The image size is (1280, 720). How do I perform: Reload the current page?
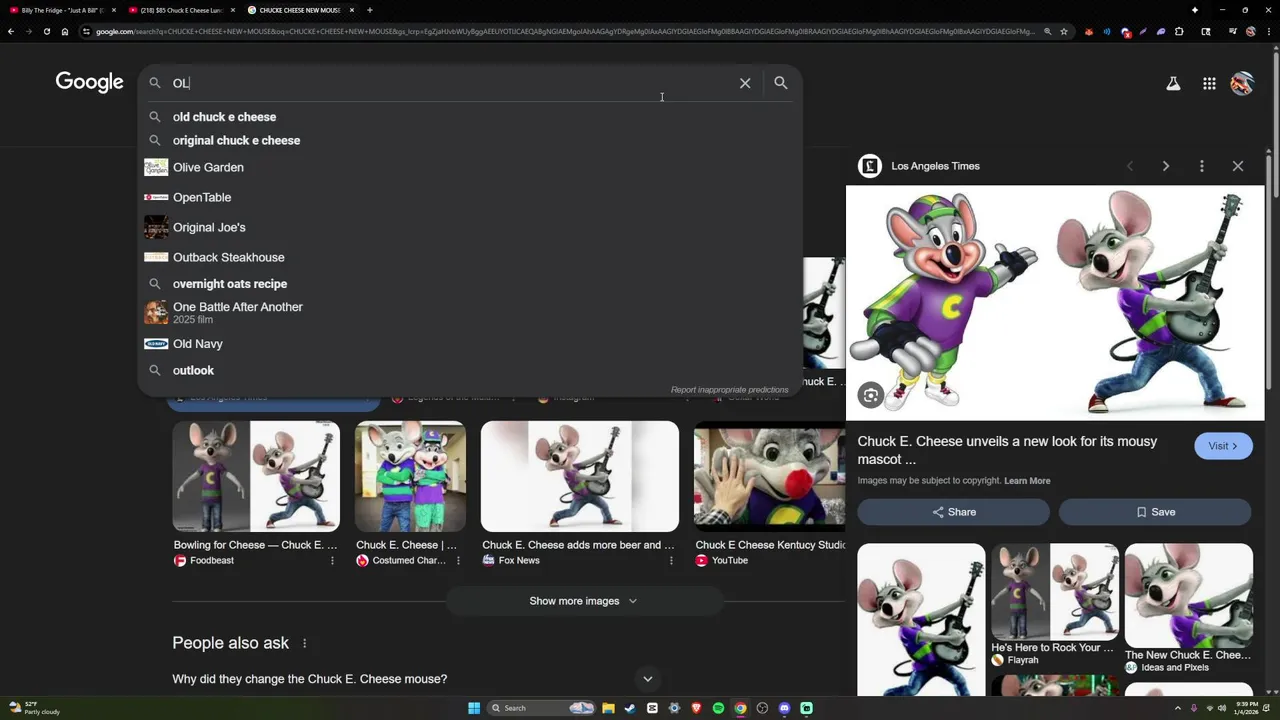(47, 32)
